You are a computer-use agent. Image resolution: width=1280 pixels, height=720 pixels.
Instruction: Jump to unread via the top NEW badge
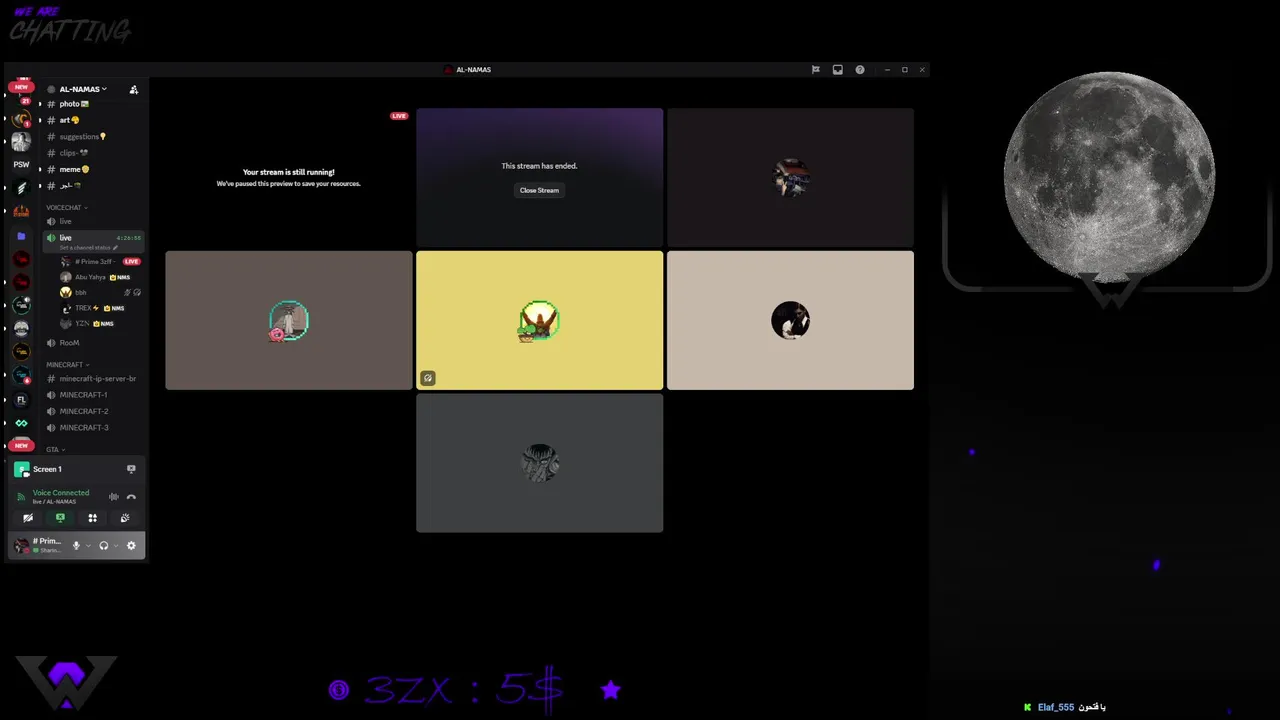[21, 87]
